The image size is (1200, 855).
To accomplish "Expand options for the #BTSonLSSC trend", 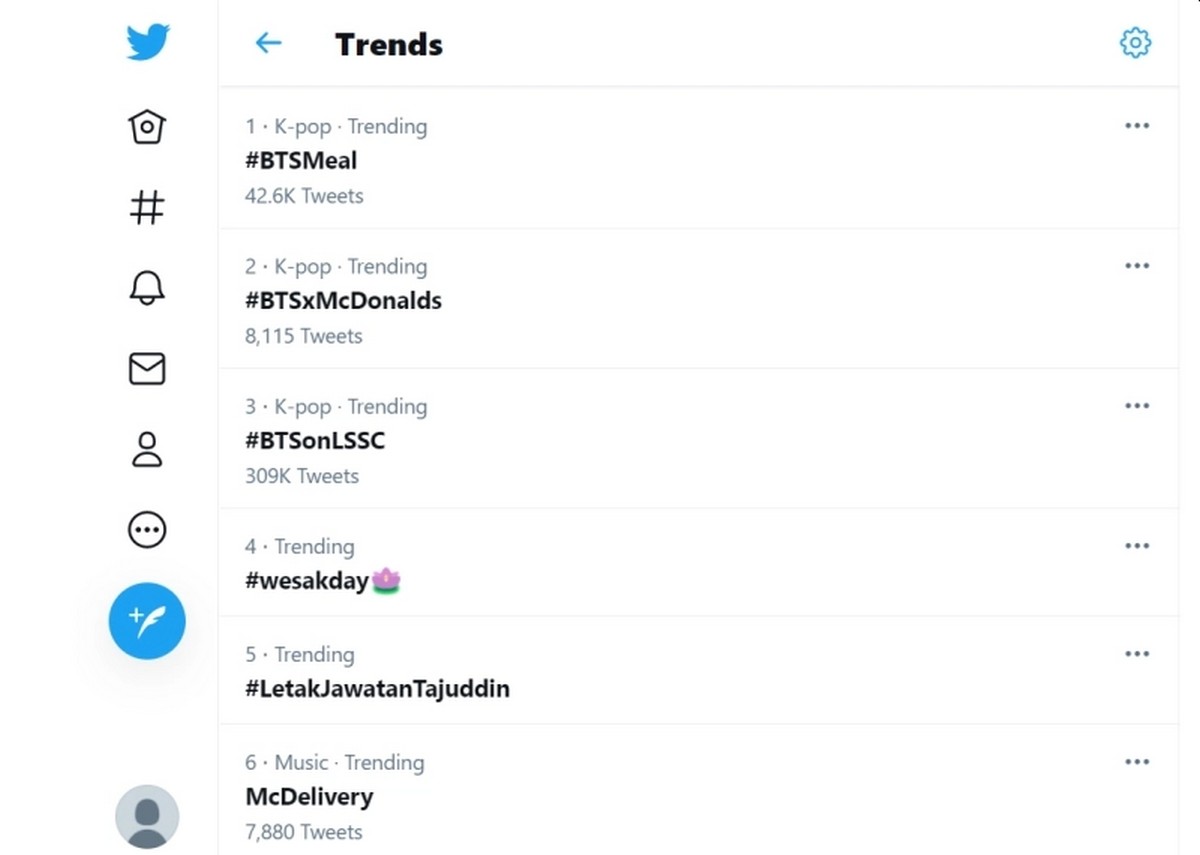I will point(1137,406).
